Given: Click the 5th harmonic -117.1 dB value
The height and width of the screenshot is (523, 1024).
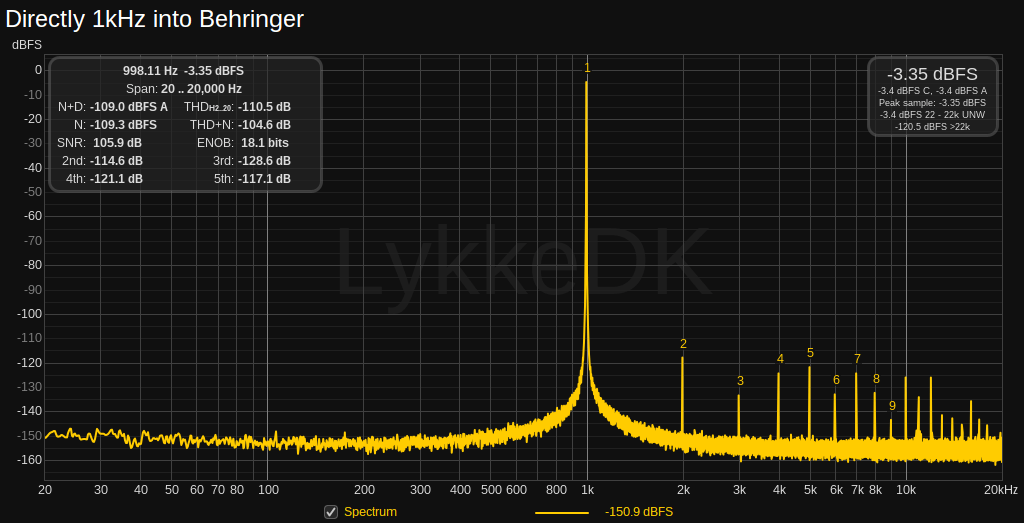Looking at the screenshot, I should coord(264,178).
